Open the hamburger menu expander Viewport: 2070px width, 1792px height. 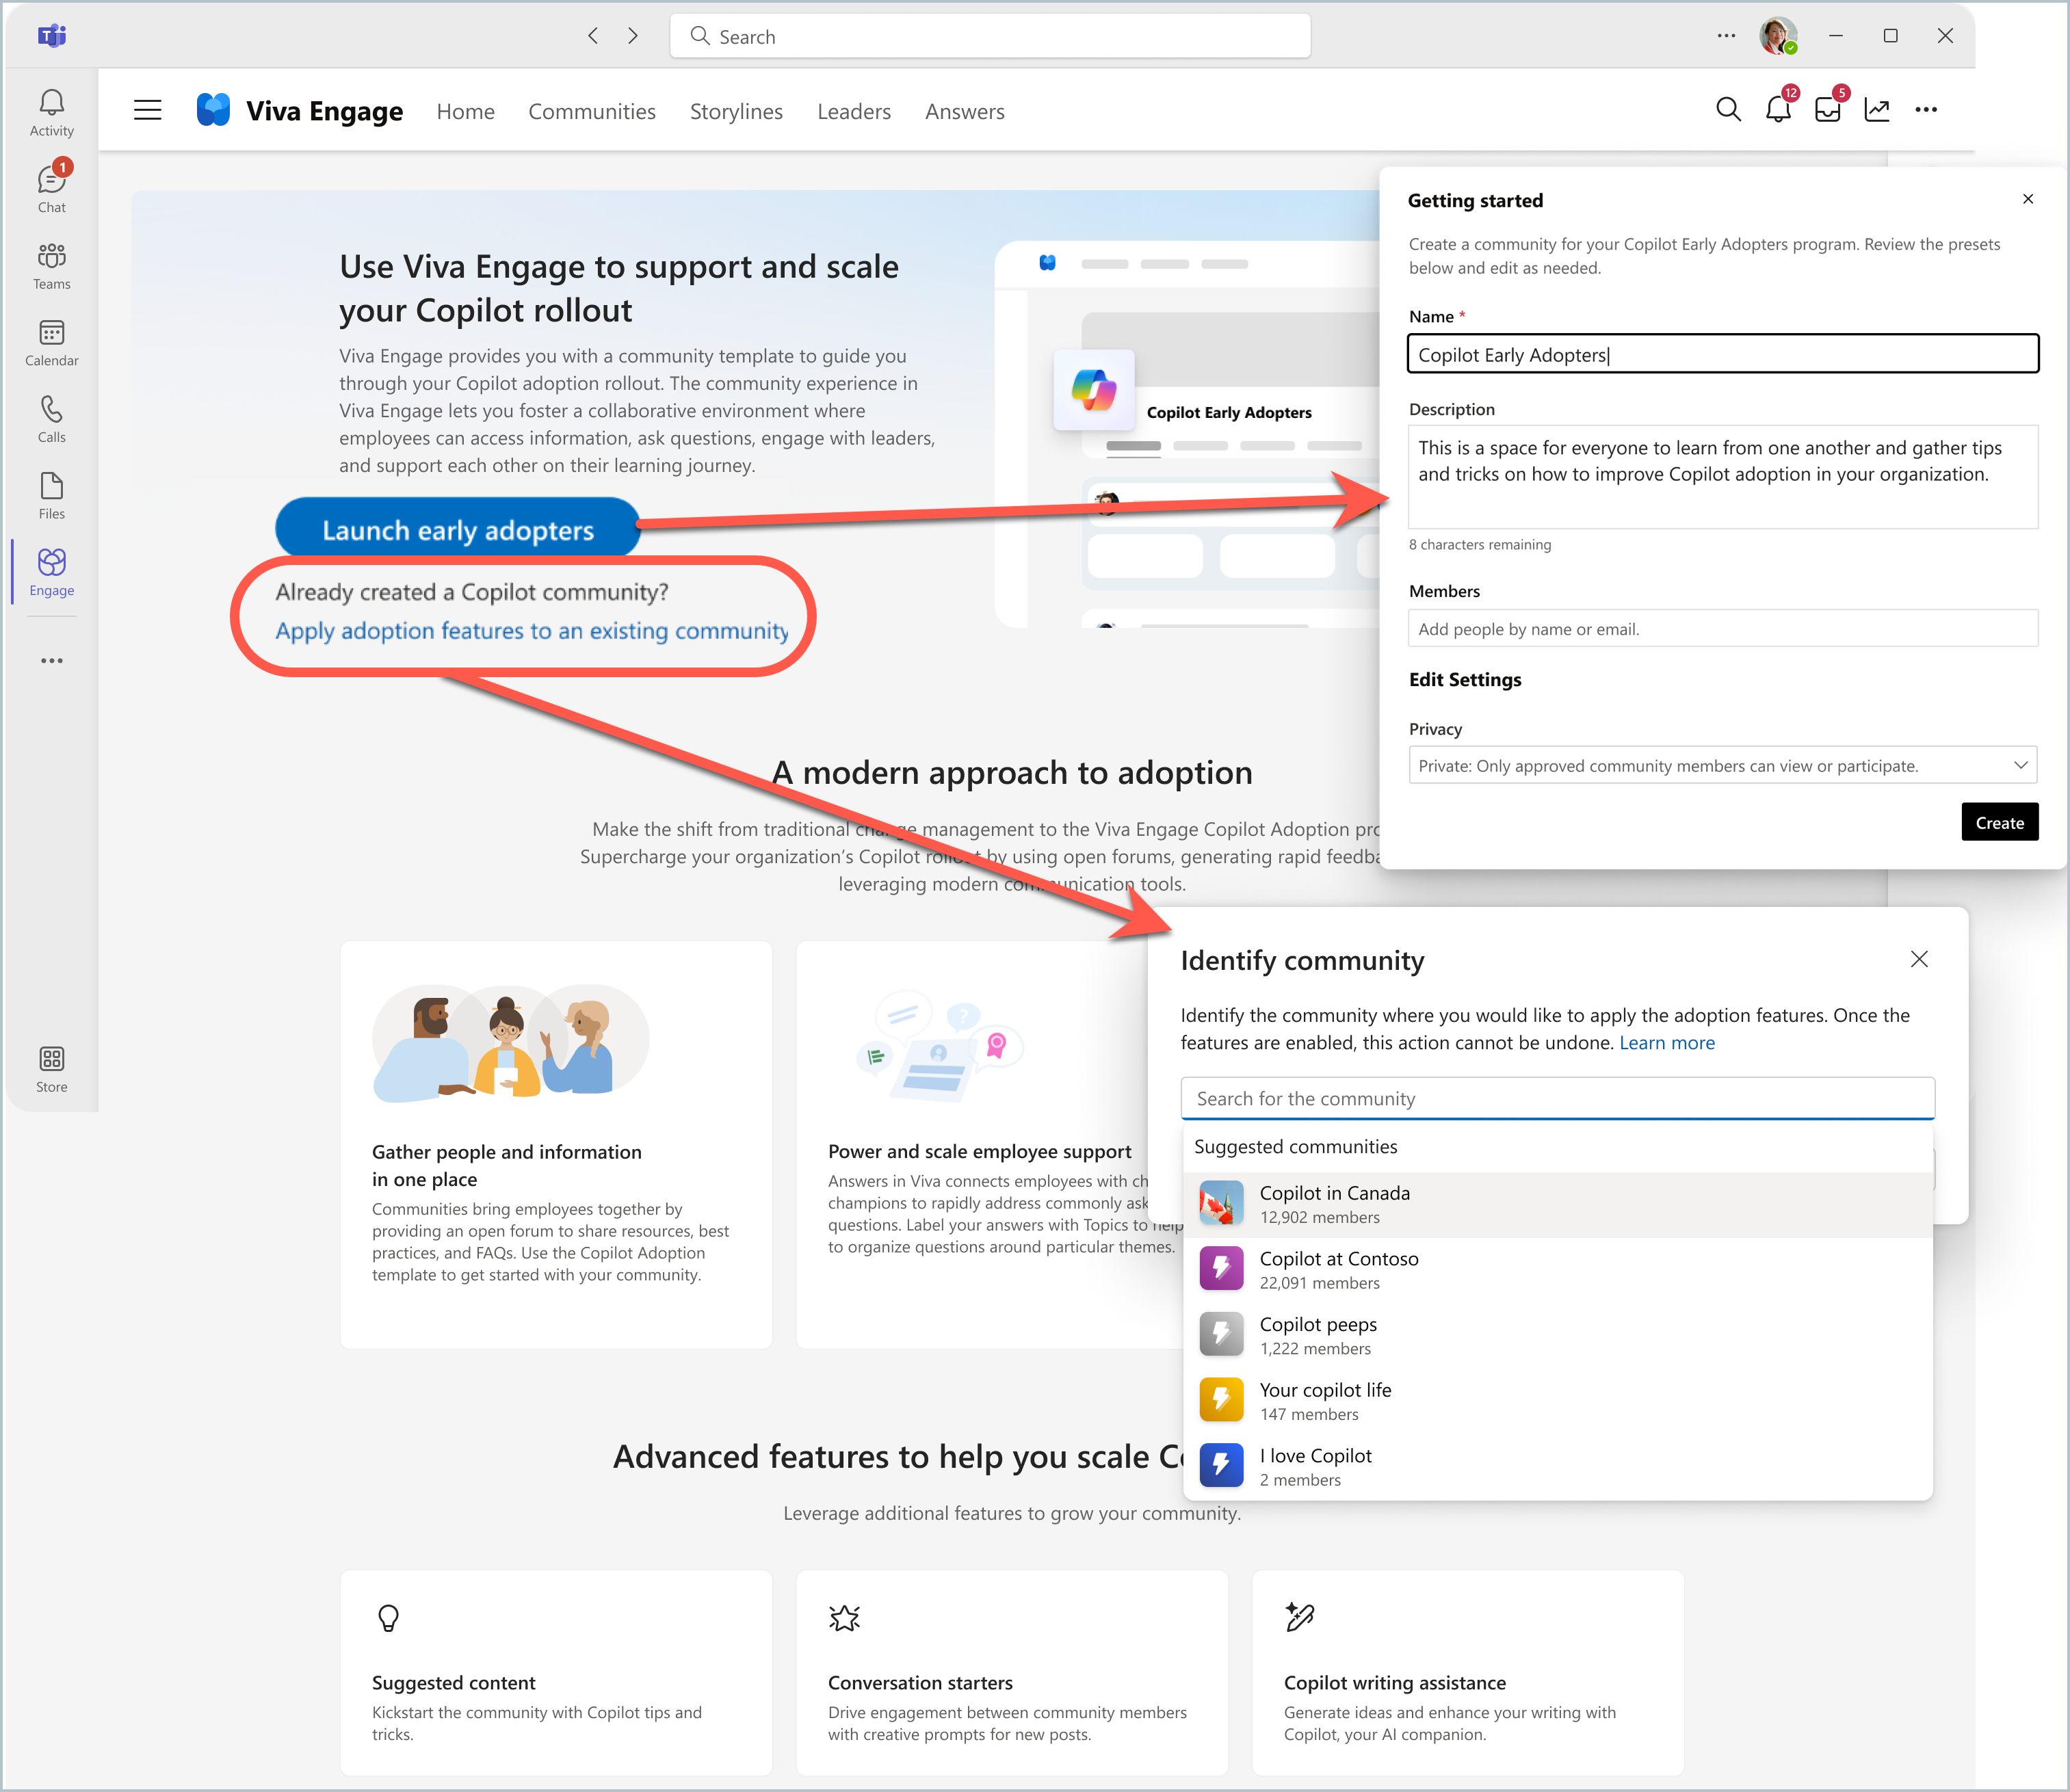(148, 109)
